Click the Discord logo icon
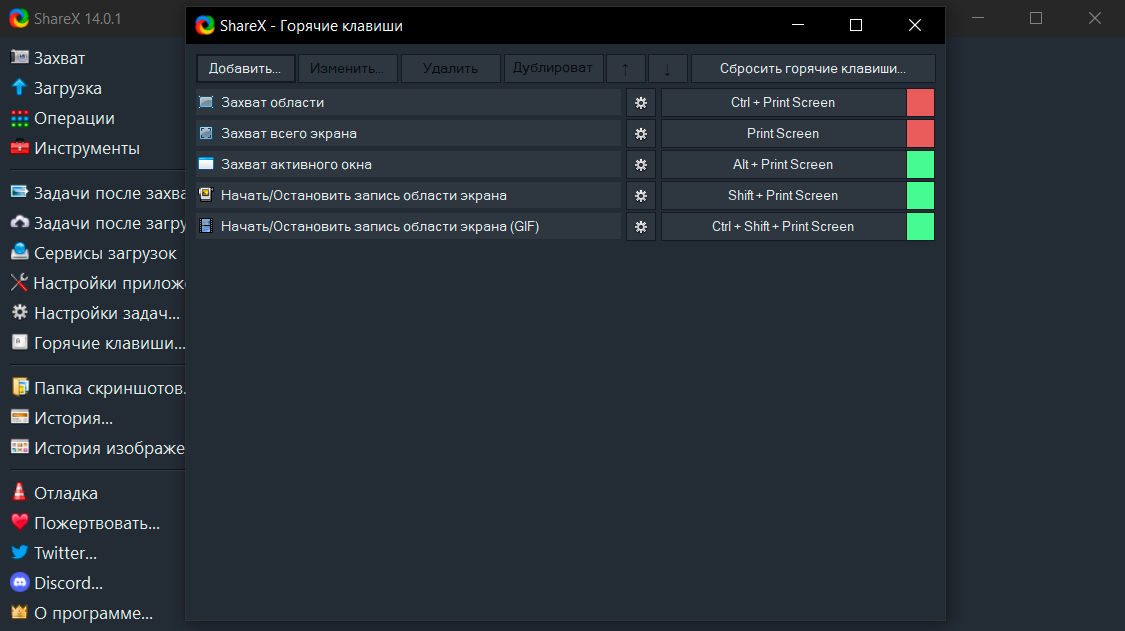The height and width of the screenshot is (631, 1125). (19, 582)
